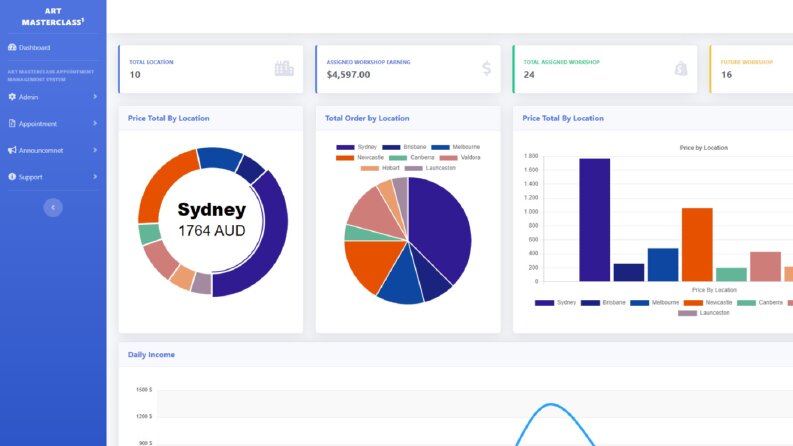Toggle Launceston in the pie chart legend
This screenshot has height=446, width=793.
(x=430, y=168)
